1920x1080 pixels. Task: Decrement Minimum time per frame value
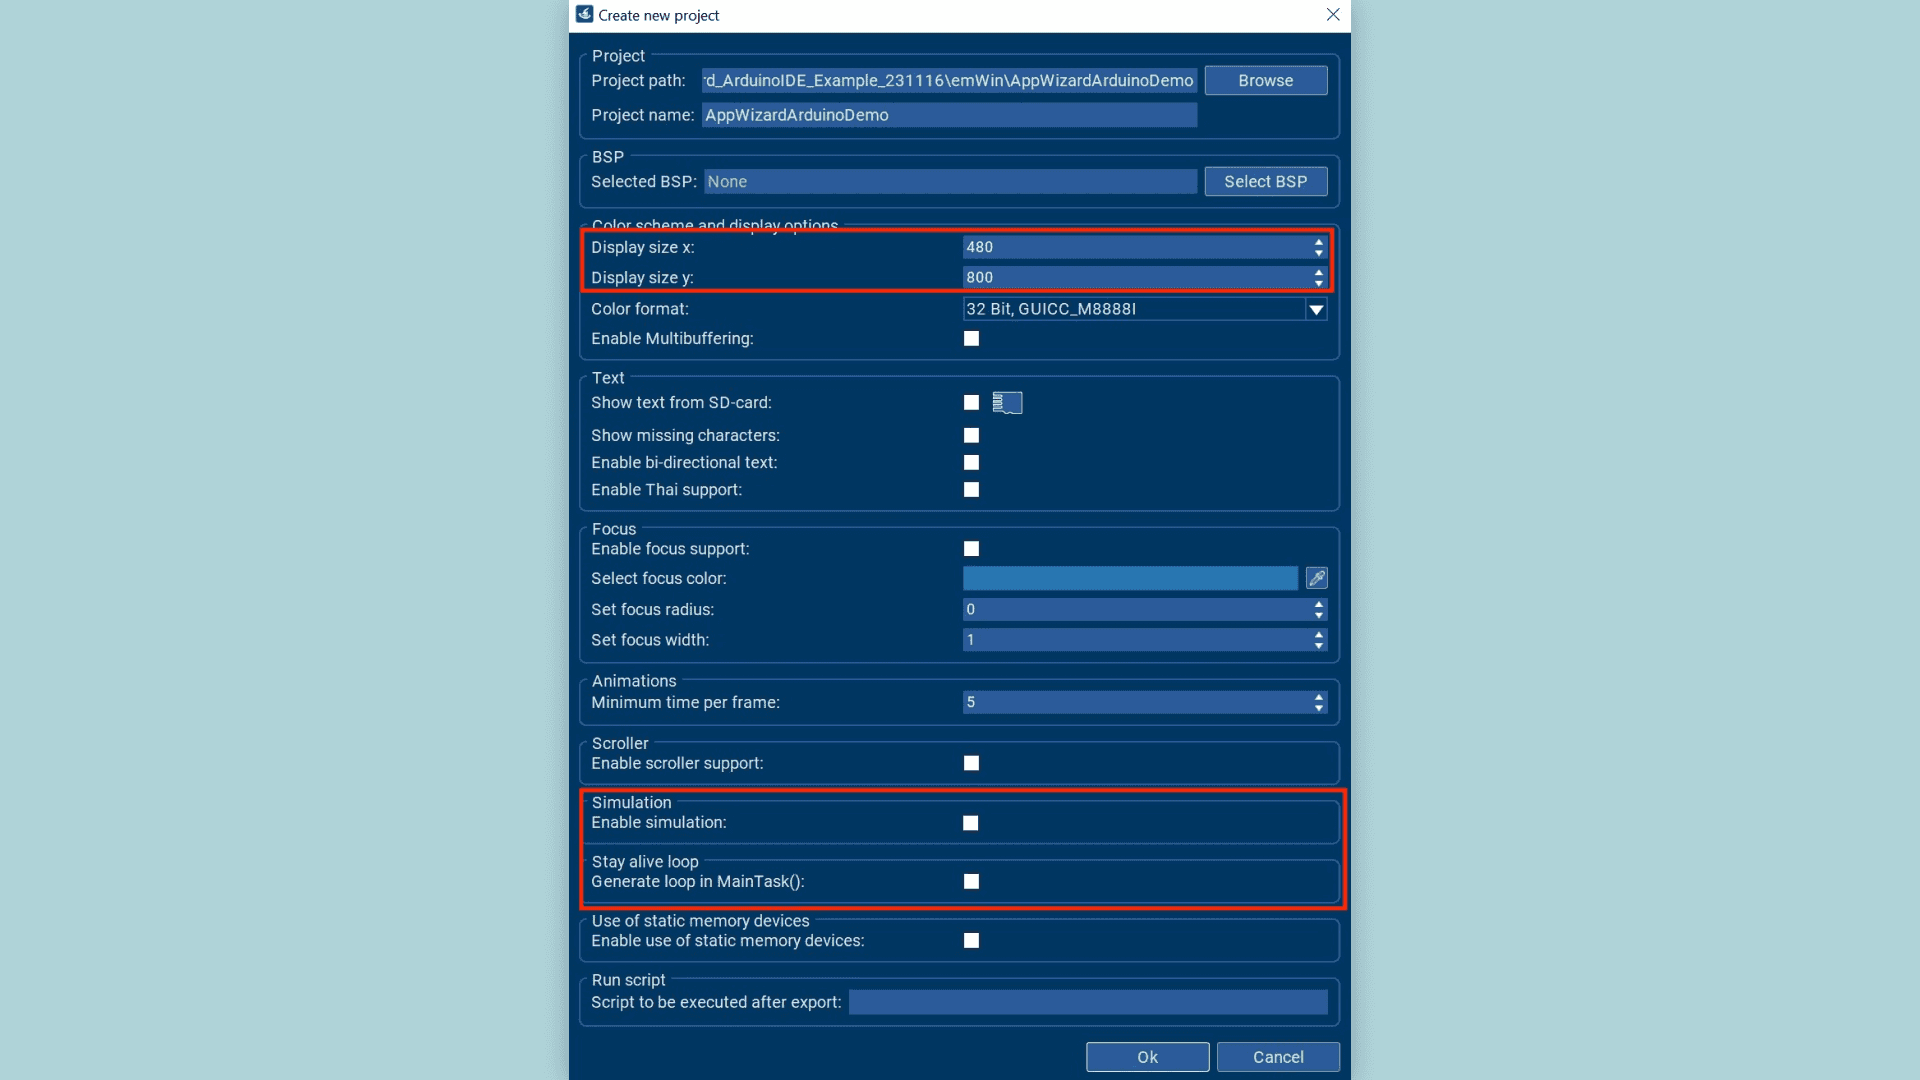(x=1318, y=708)
